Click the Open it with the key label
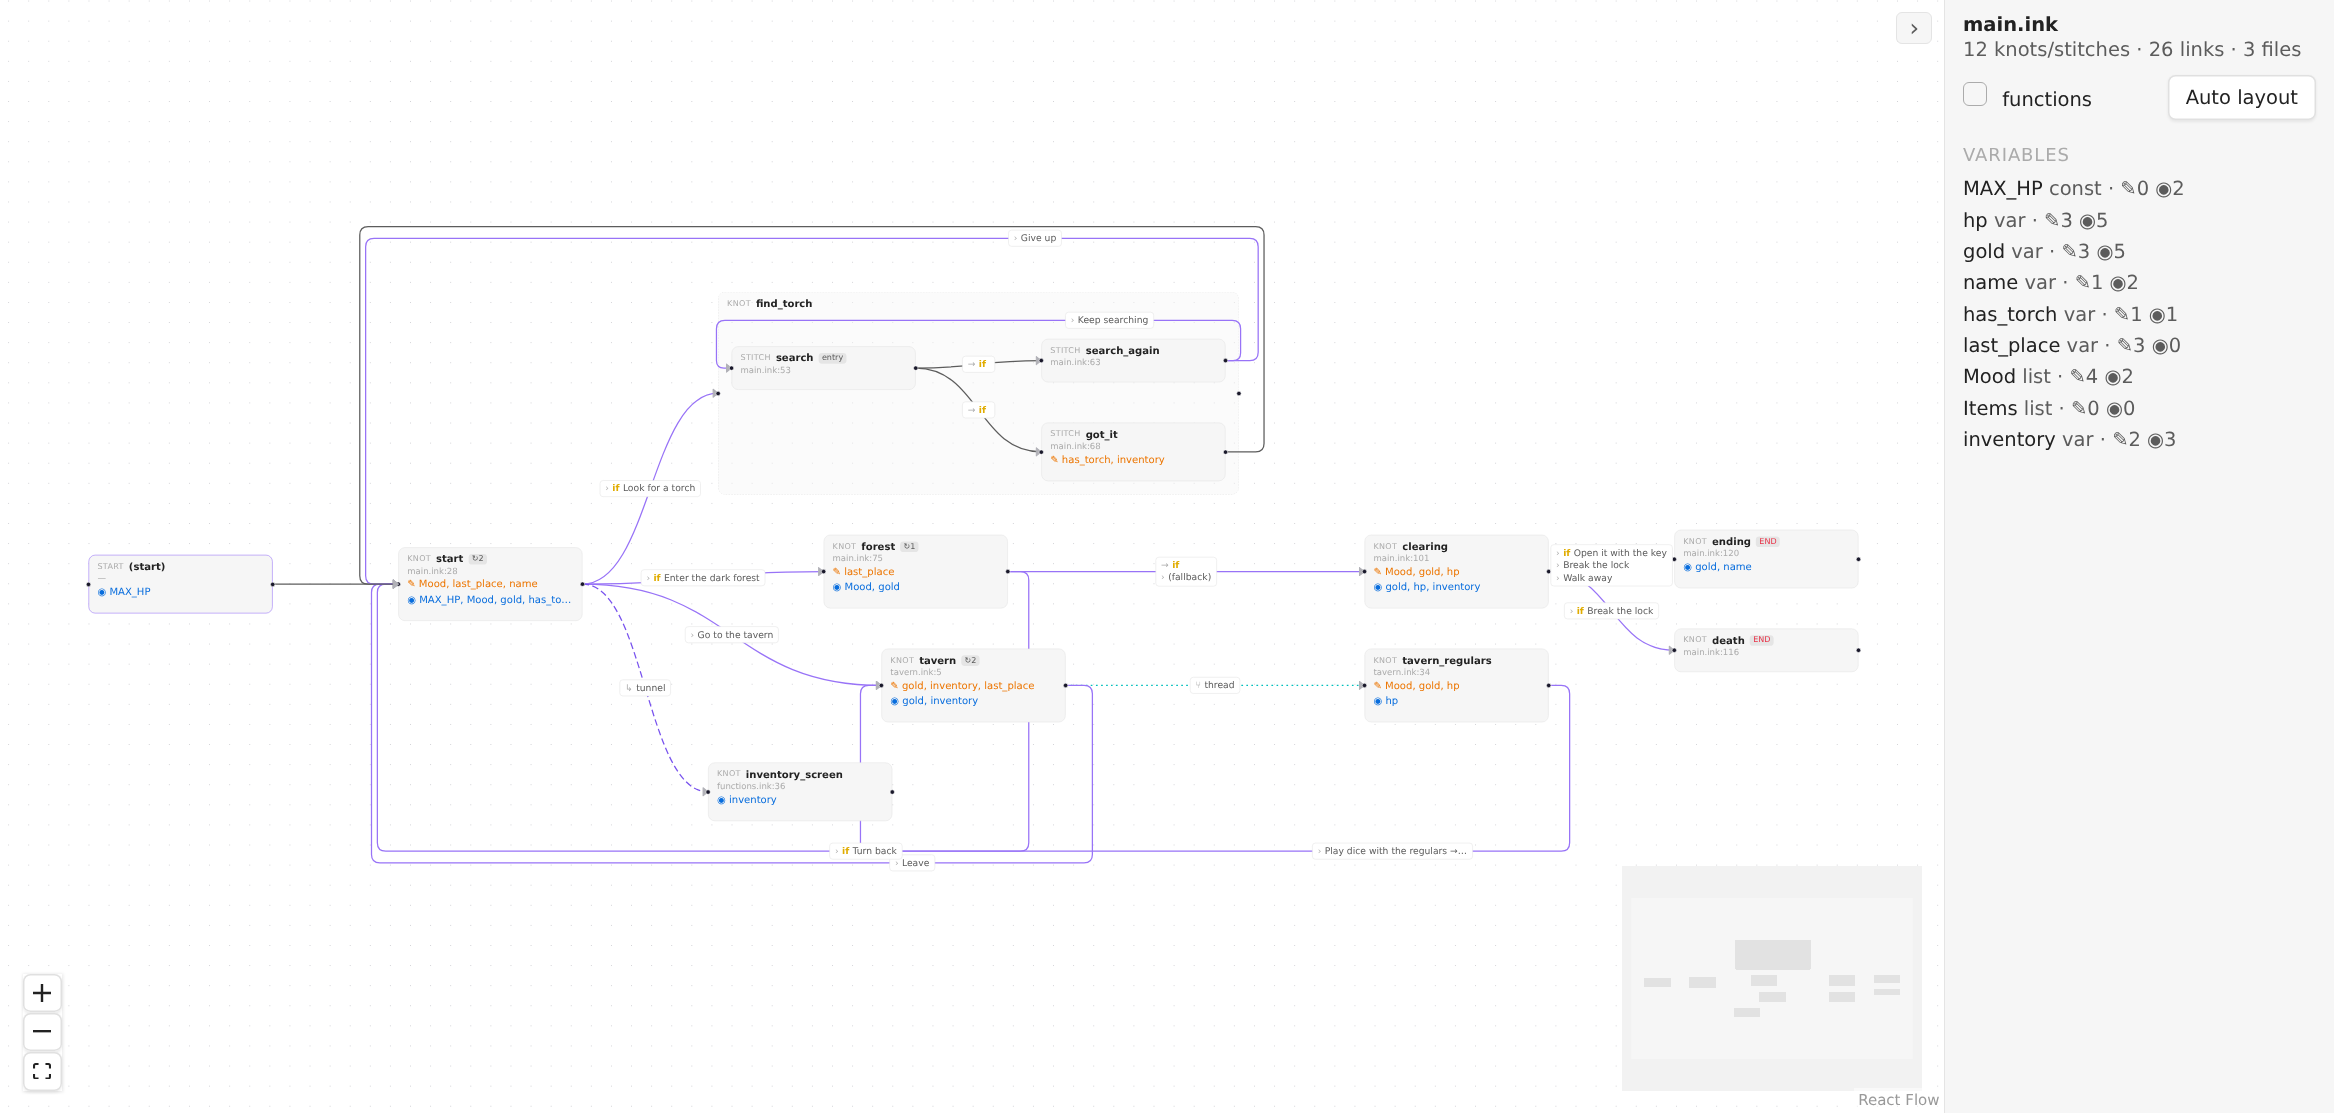 (x=1613, y=553)
